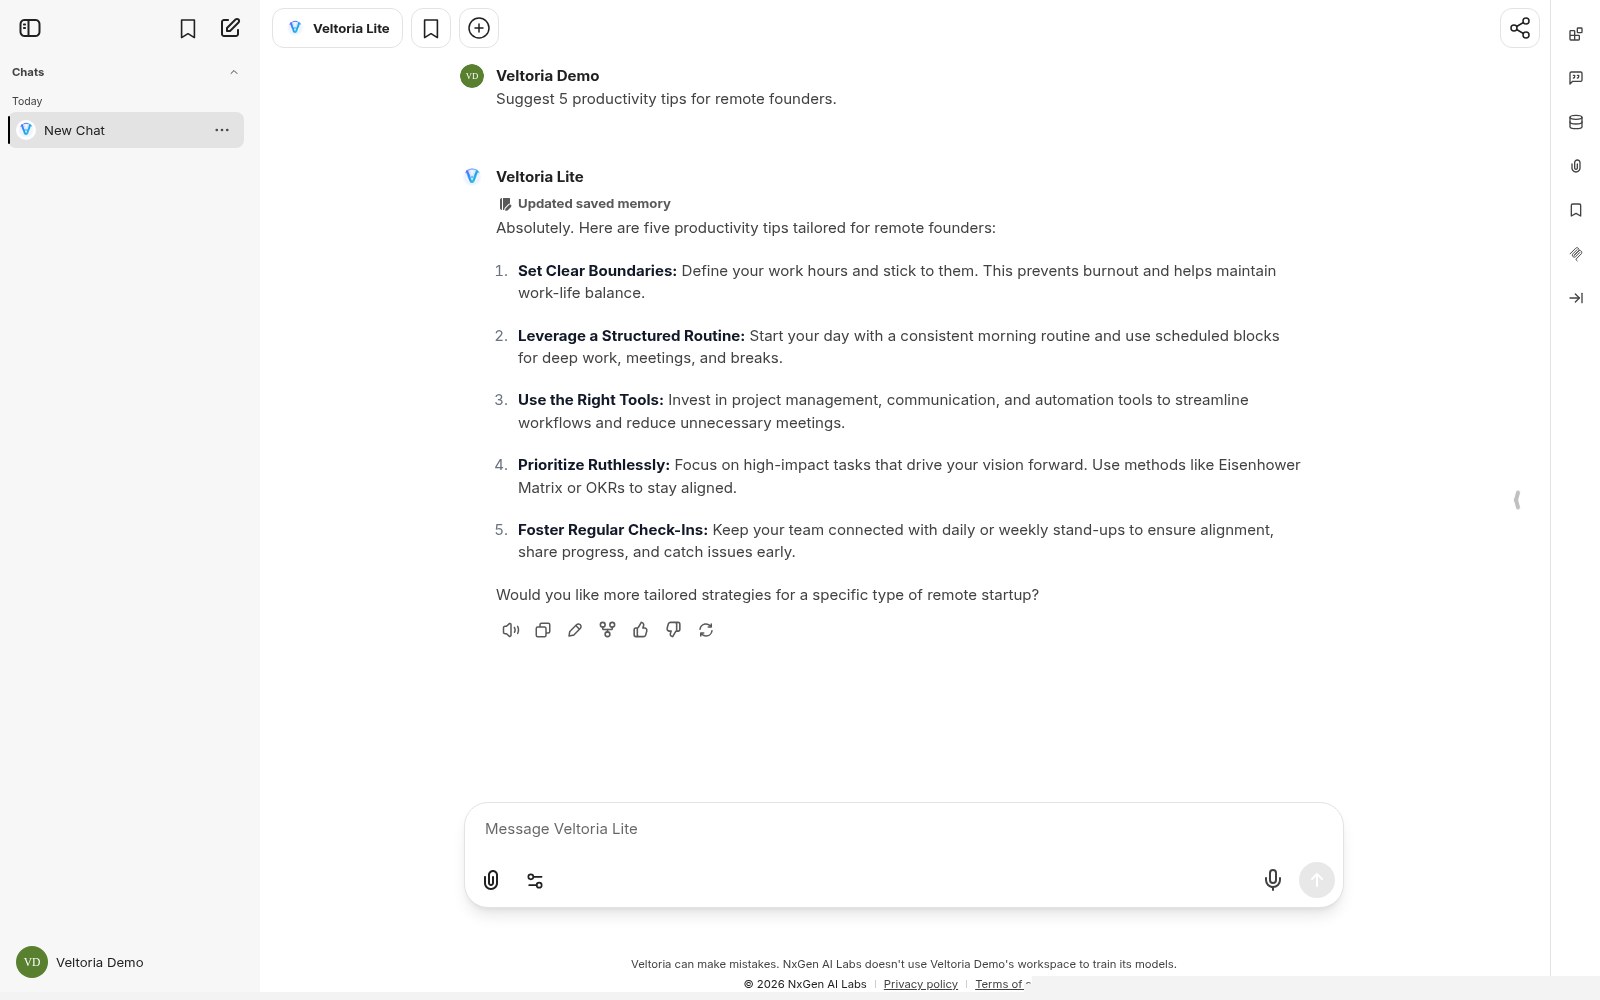Screen dimensions: 1600x1000
Task: Open the stacked layers icon in right rail
Action: point(1576,254)
